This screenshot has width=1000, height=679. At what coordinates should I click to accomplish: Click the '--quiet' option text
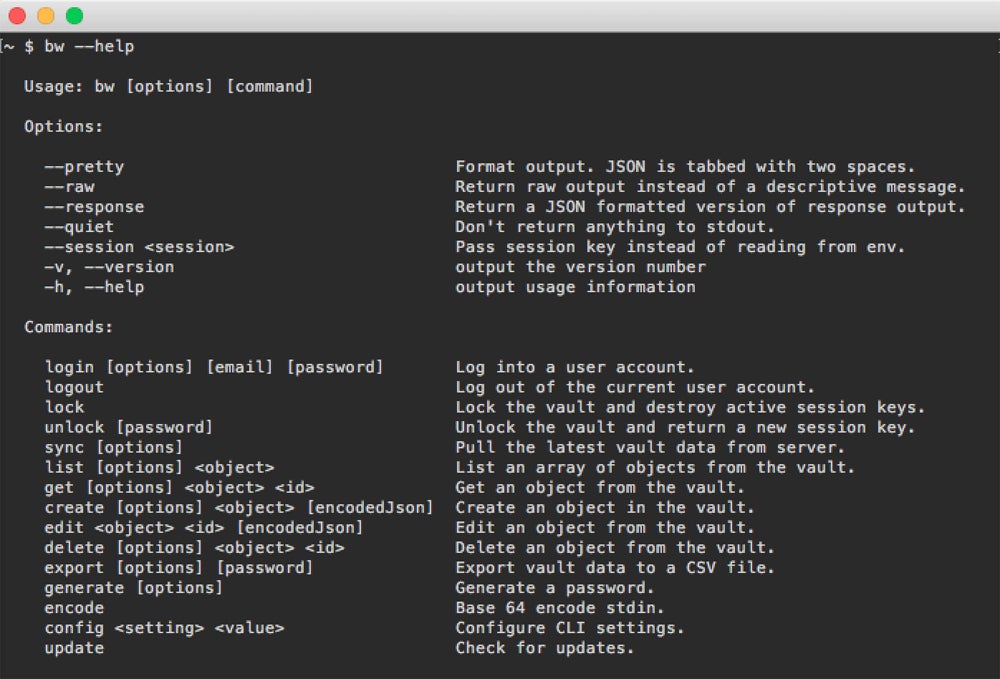[x=79, y=227]
